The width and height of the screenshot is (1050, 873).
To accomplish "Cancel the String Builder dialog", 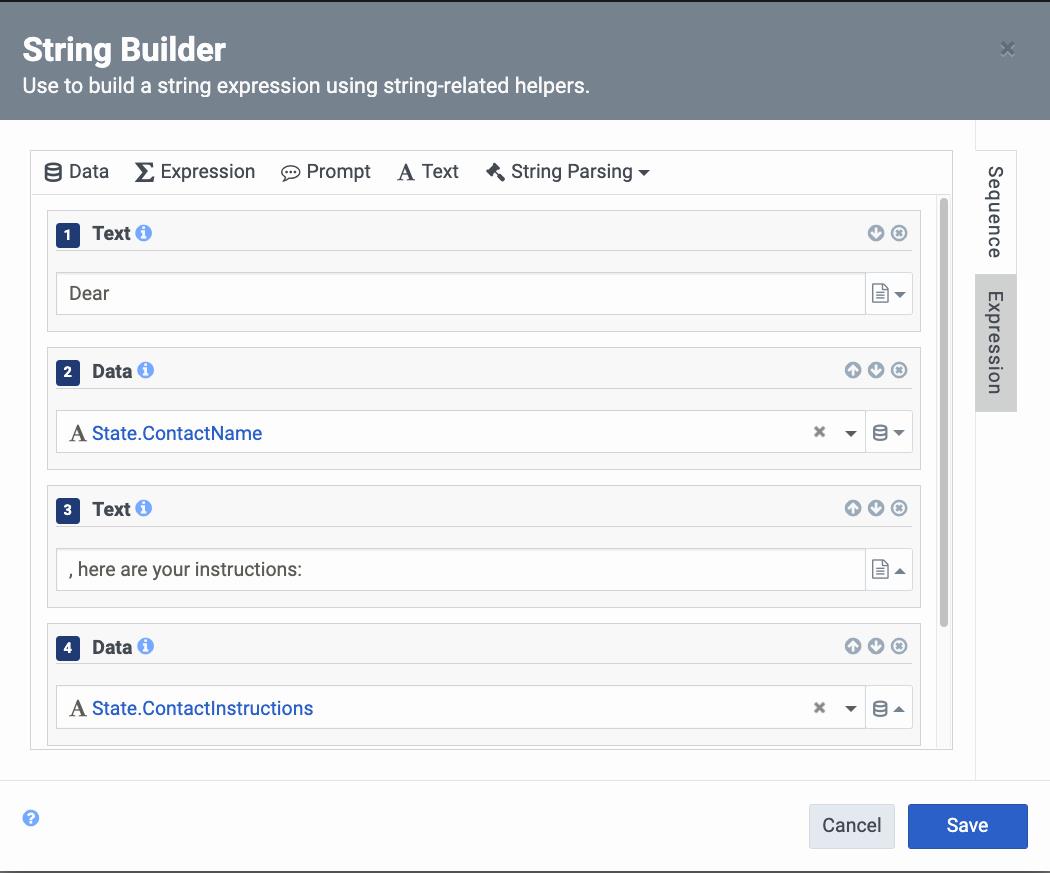I will coord(851,825).
